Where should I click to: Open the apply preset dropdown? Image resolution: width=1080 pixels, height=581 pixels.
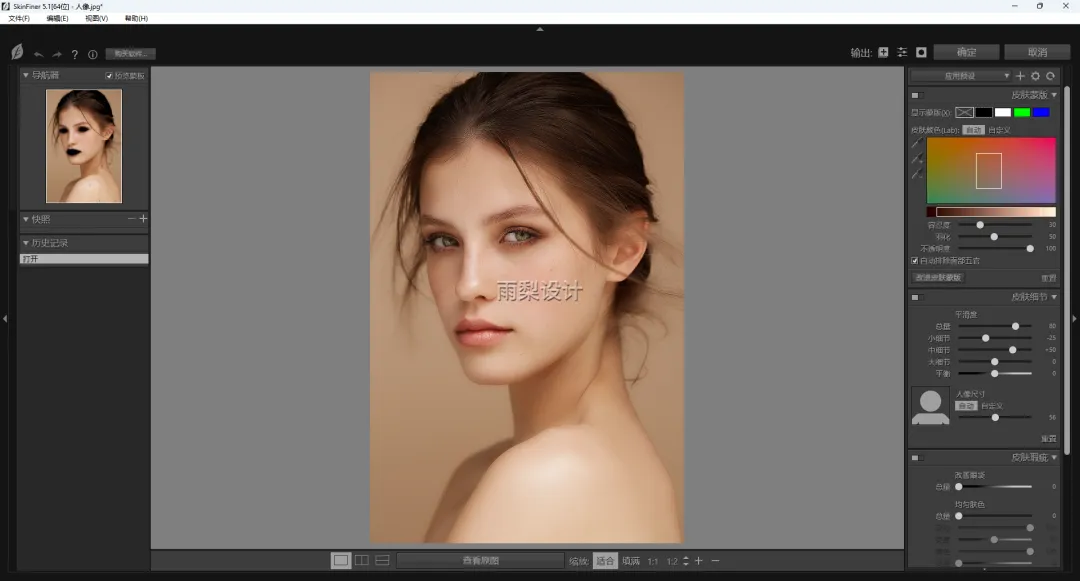coord(961,76)
